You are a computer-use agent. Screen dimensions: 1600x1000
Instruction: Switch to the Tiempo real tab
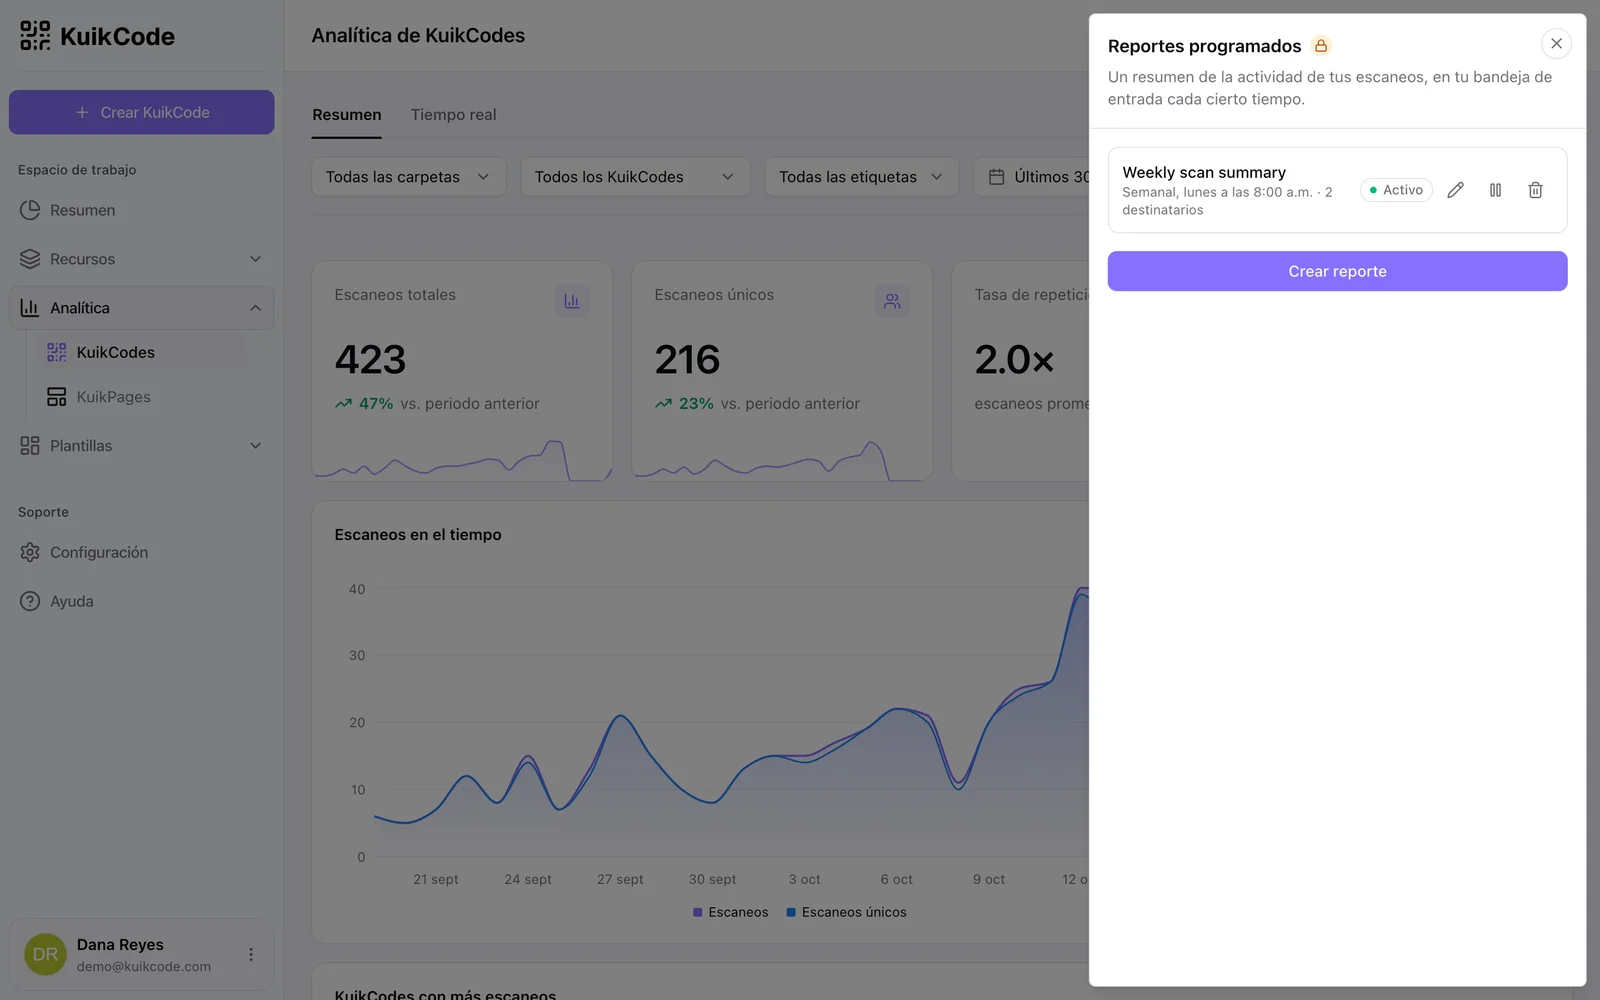click(x=454, y=115)
